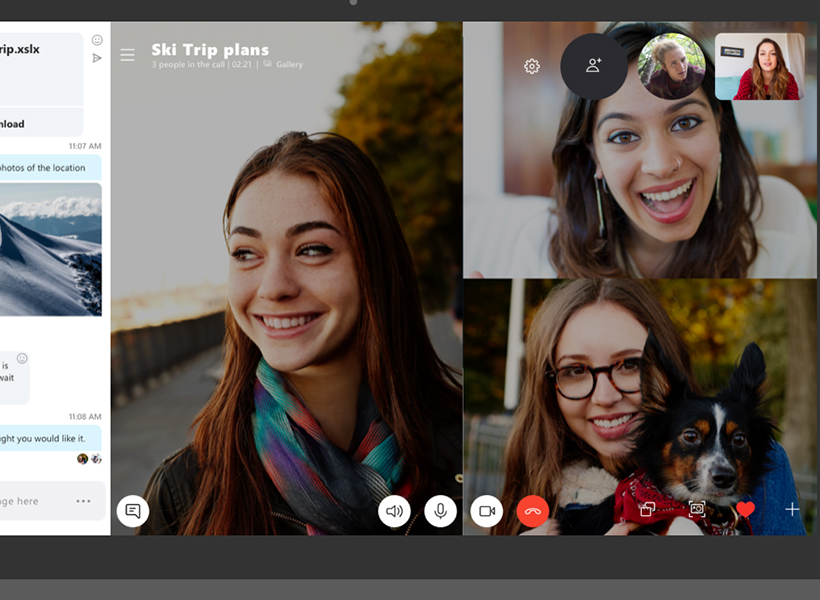
Task: End the call with red hang-up button
Action: [x=533, y=511]
